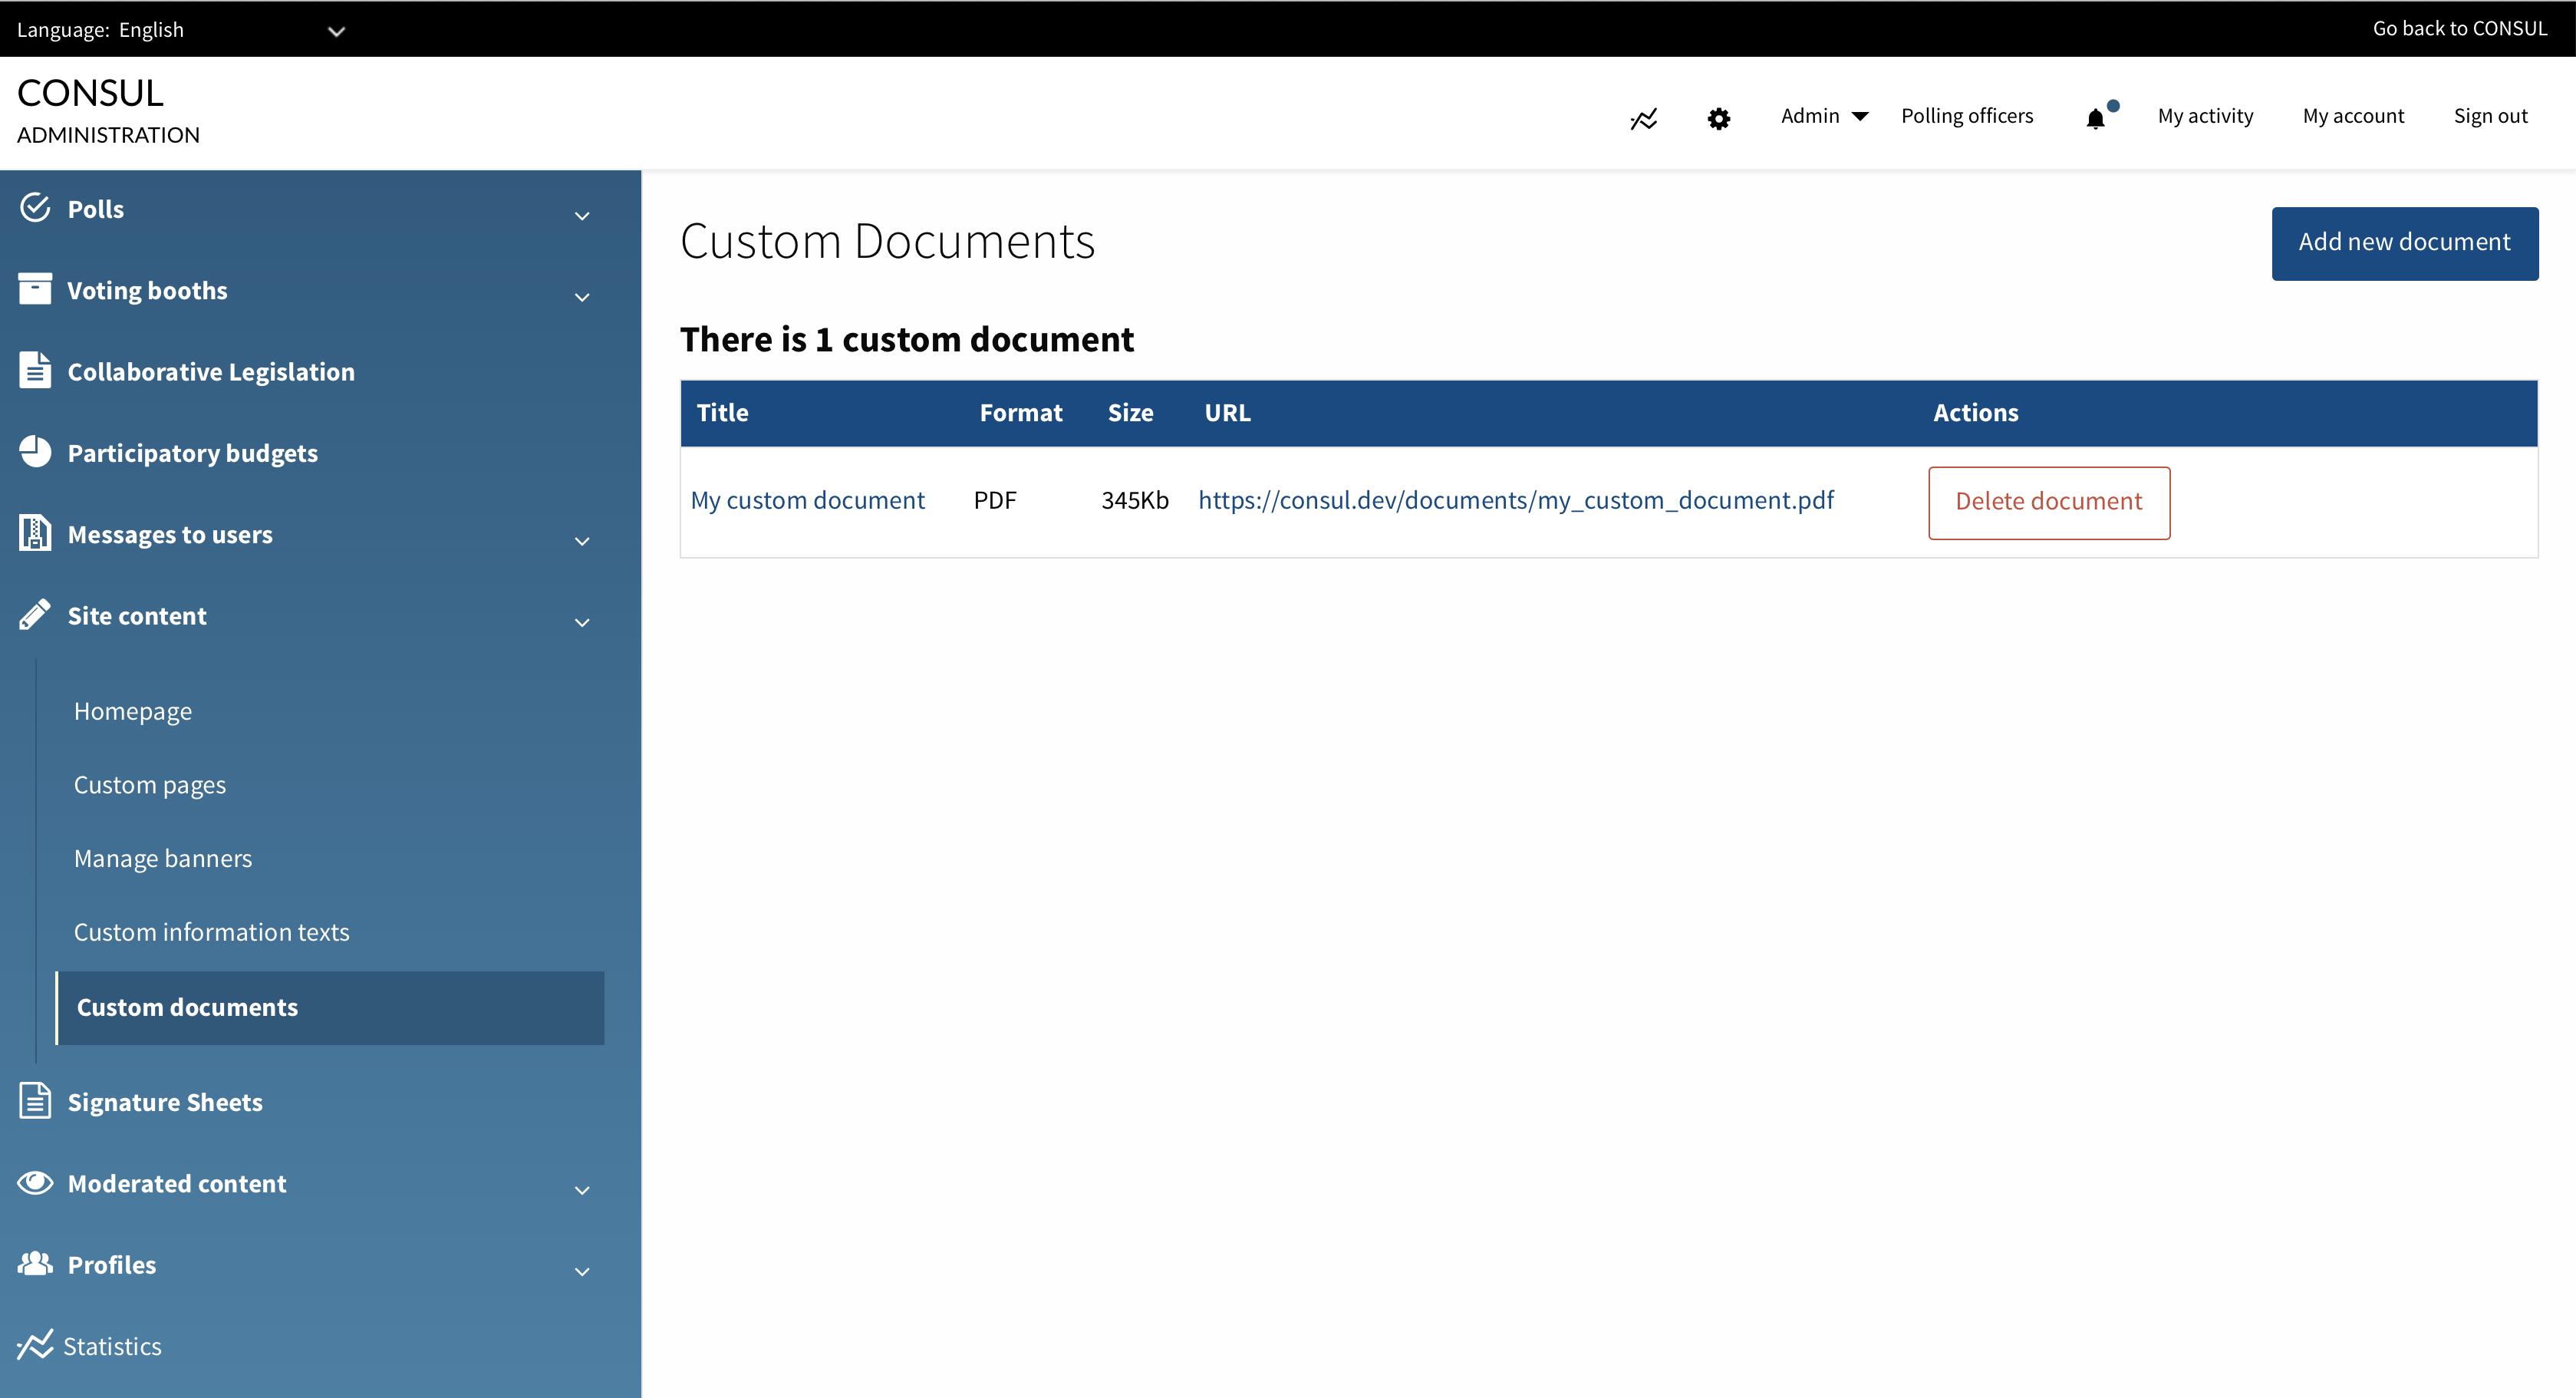Image resolution: width=2576 pixels, height=1398 pixels.
Task: Click the Statistics chart icon
Action: click(x=36, y=1345)
